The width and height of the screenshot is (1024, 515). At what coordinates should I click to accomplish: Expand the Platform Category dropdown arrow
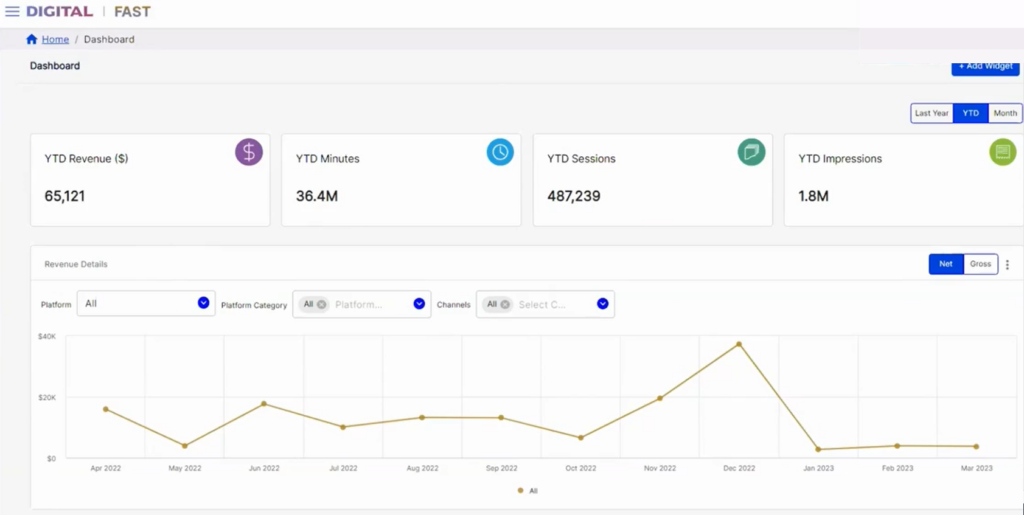coord(419,304)
